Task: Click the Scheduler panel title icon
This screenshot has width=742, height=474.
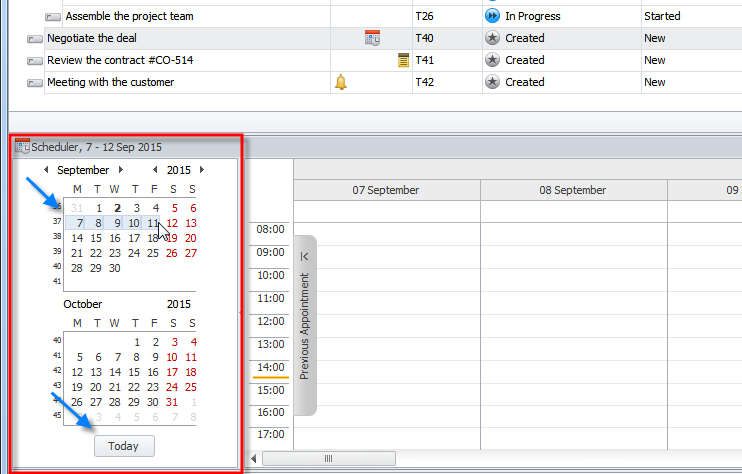Action: click(22, 147)
